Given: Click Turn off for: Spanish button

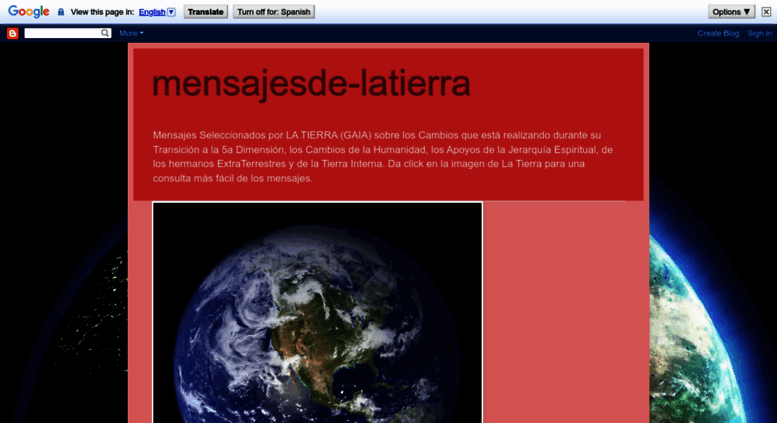Looking at the screenshot, I should [x=274, y=12].
